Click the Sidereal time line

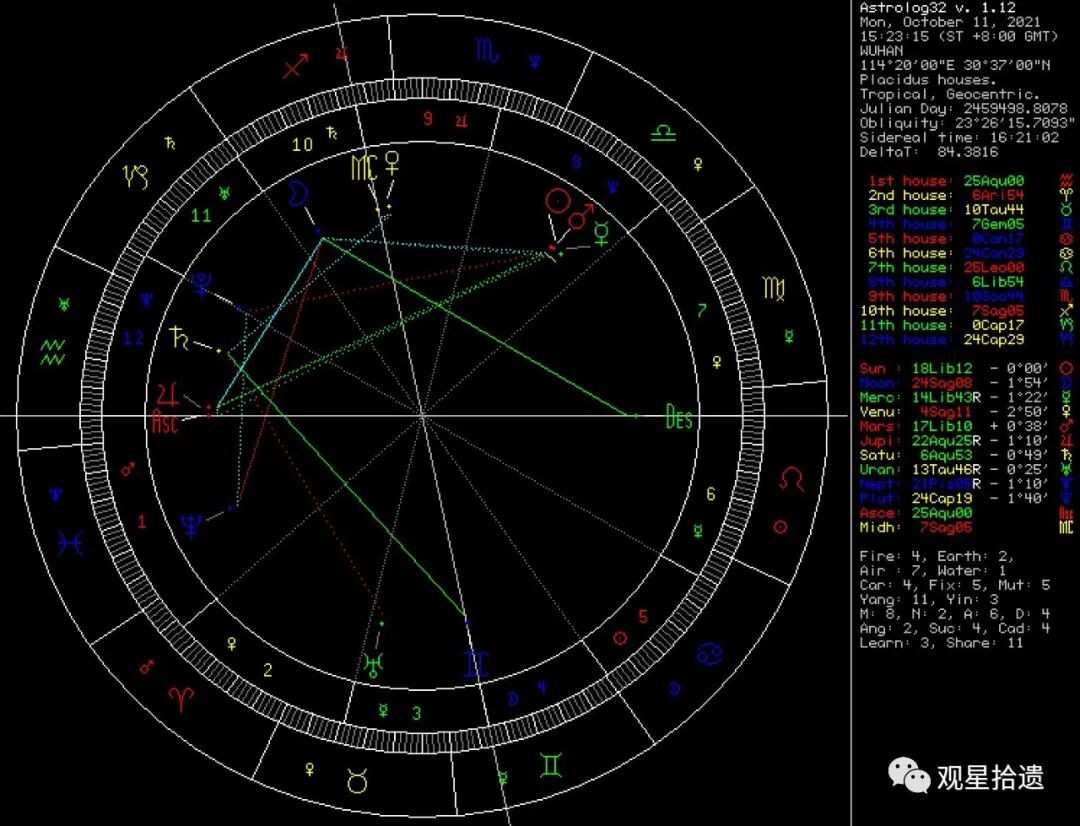point(959,138)
